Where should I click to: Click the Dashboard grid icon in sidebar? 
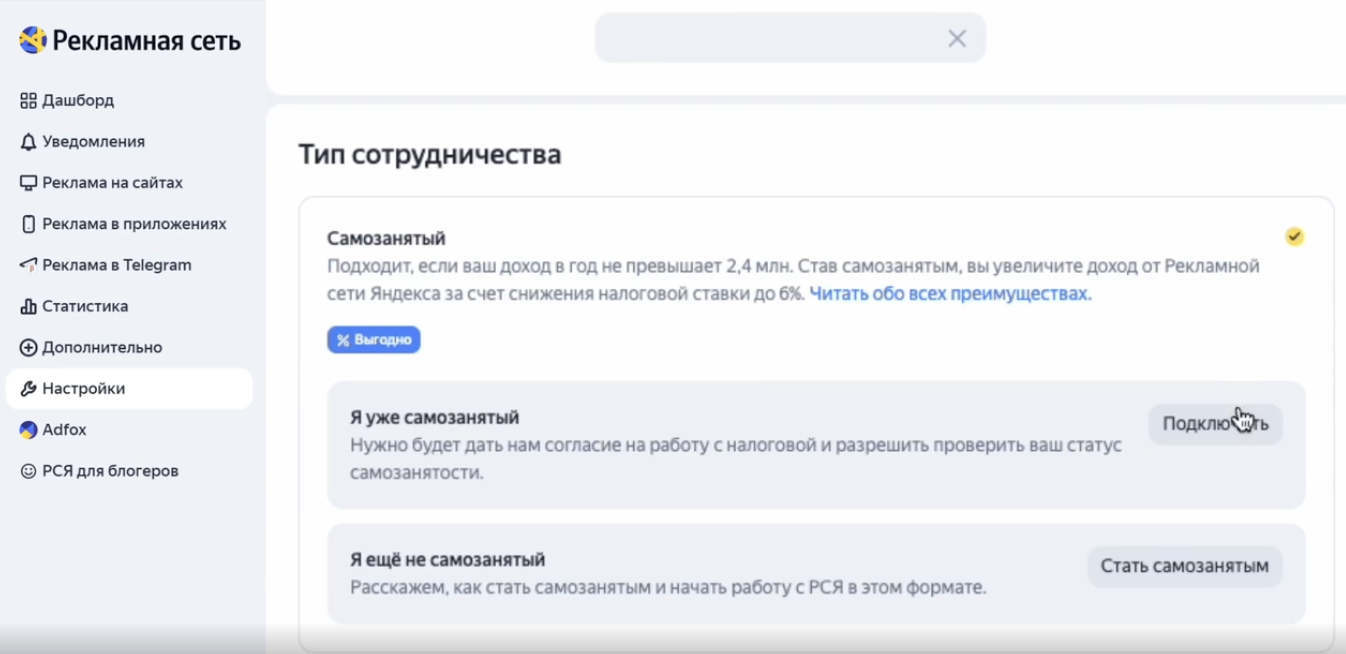(x=28, y=101)
